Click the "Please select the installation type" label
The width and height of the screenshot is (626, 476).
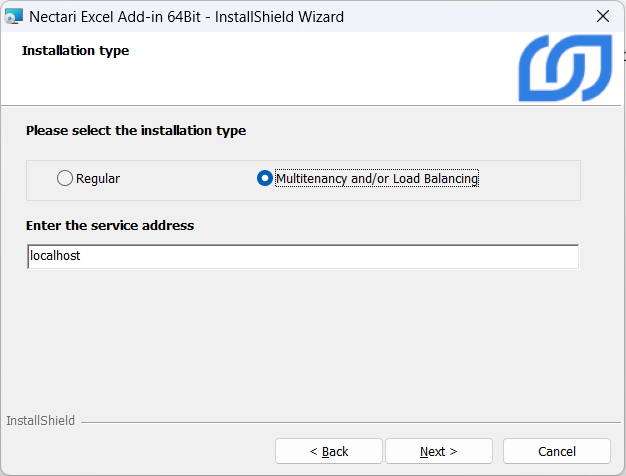tap(136, 131)
